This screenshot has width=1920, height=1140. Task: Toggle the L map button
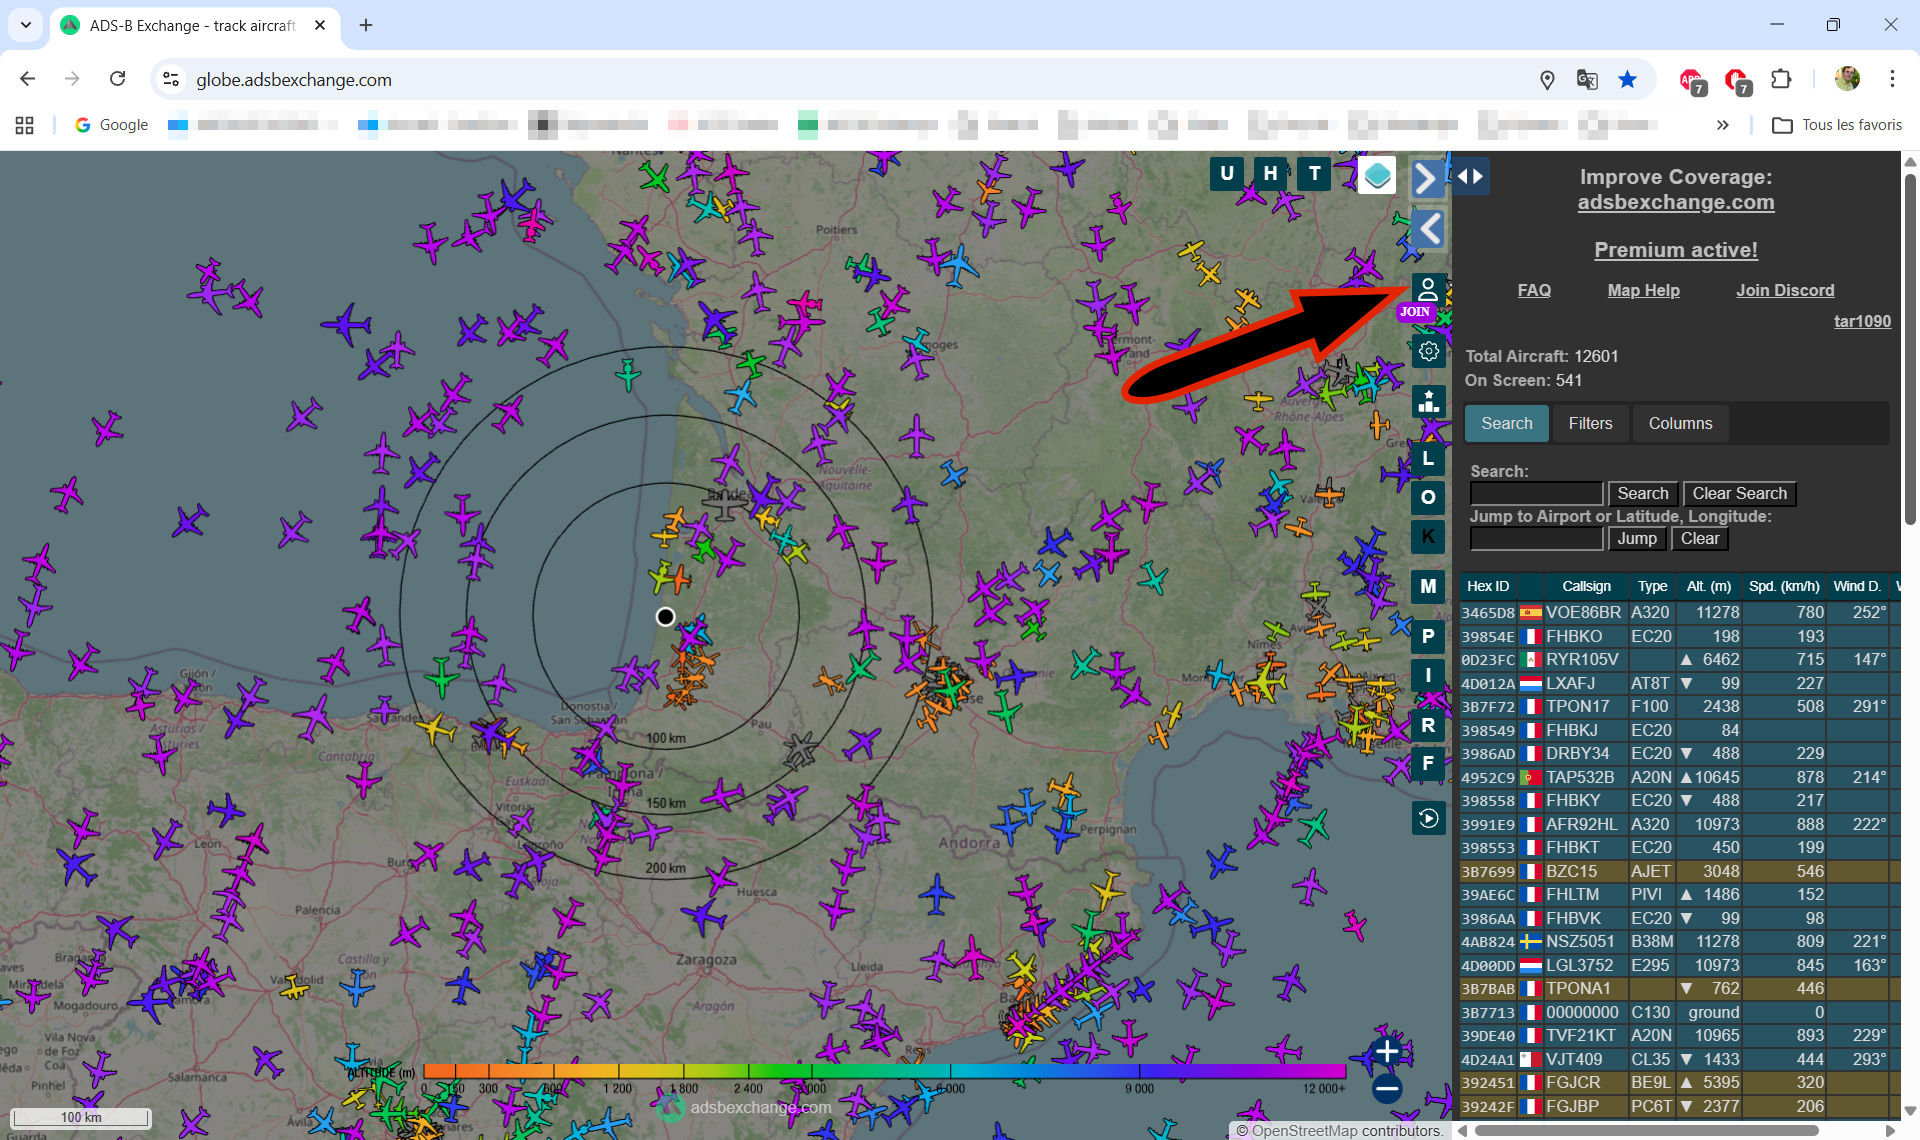[1428, 459]
